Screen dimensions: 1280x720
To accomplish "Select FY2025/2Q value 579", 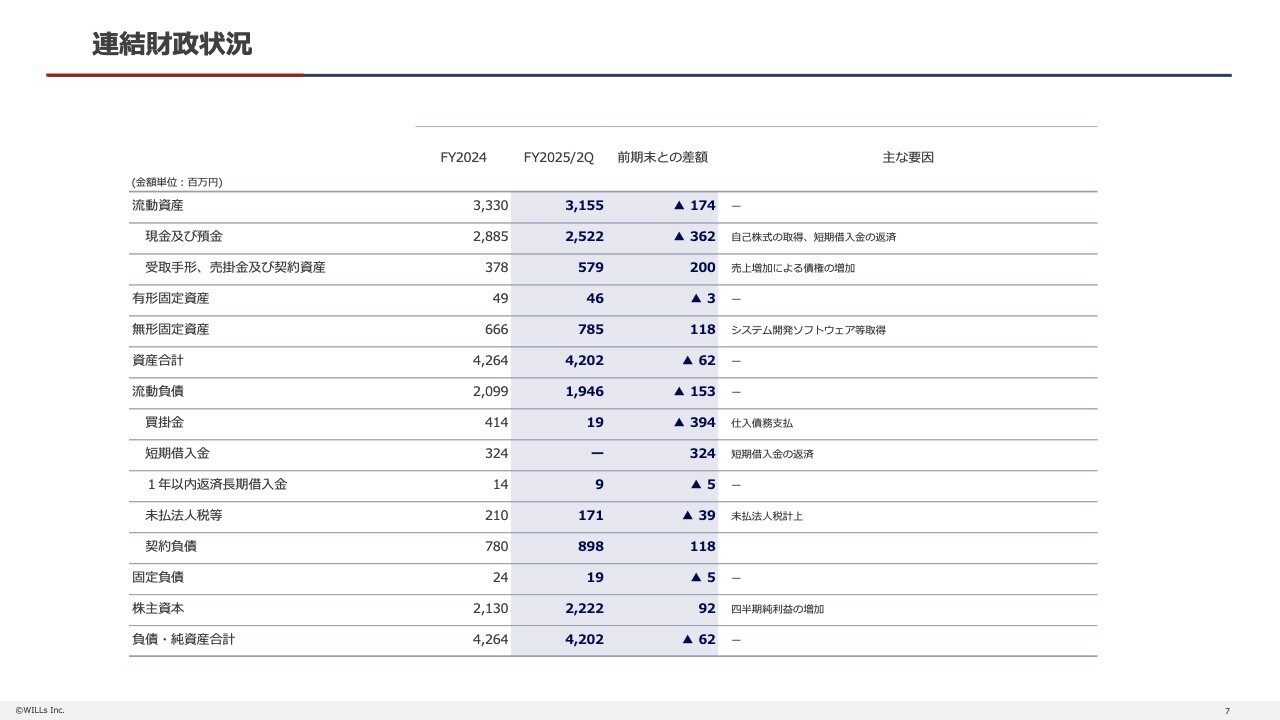I will point(591,268).
